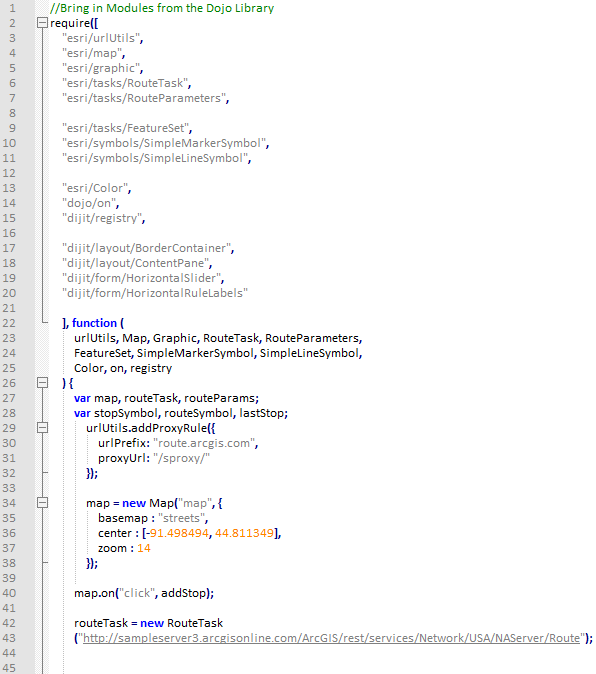
Task: Click the "esri/symbols/SimpleLineSymbol" string
Action: point(155,158)
